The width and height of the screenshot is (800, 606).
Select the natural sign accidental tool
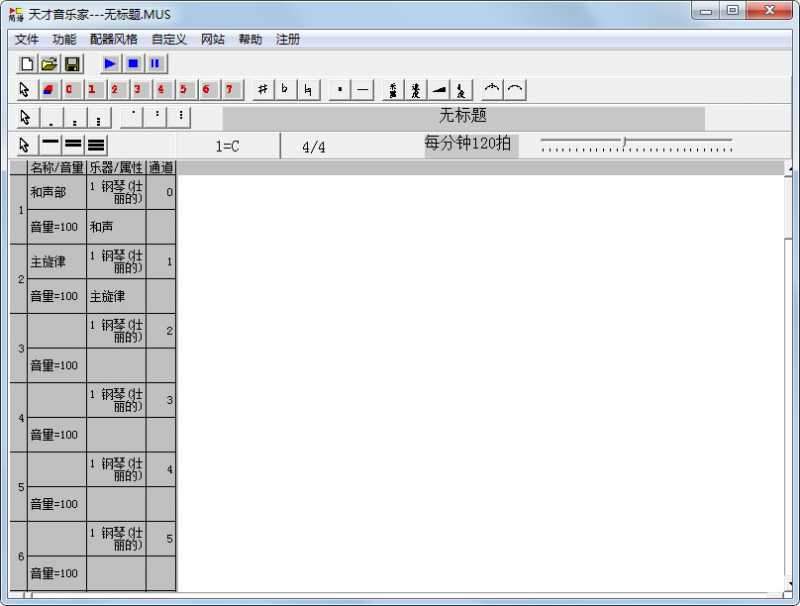click(308, 90)
